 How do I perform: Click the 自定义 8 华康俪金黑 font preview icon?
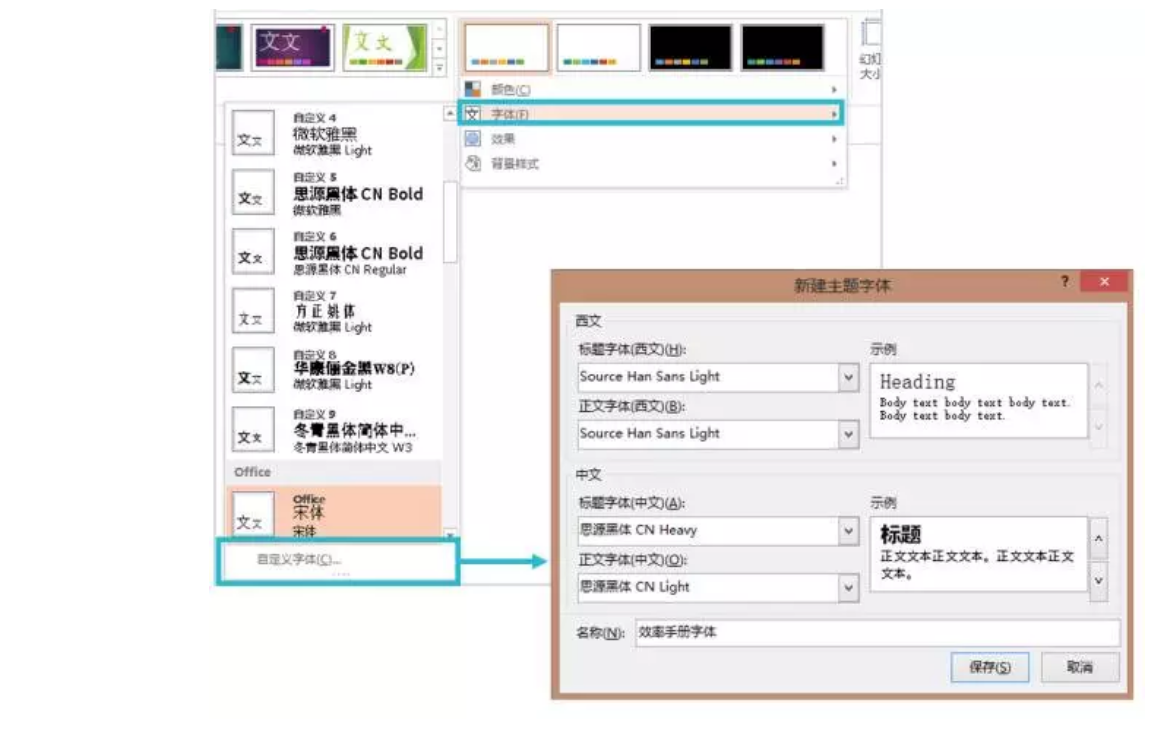(x=253, y=370)
